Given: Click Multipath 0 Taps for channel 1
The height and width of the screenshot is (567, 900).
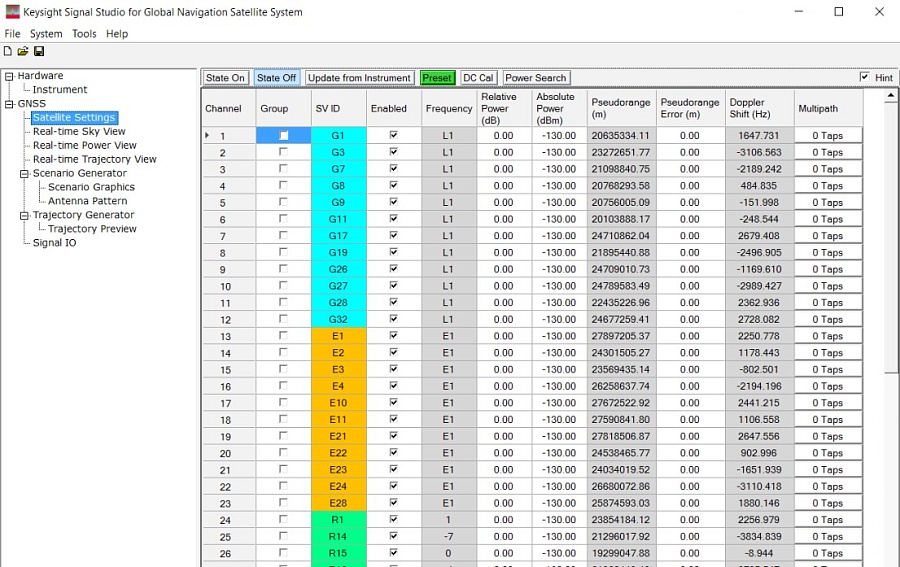Looking at the screenshot, I should (x=827, y=136).
